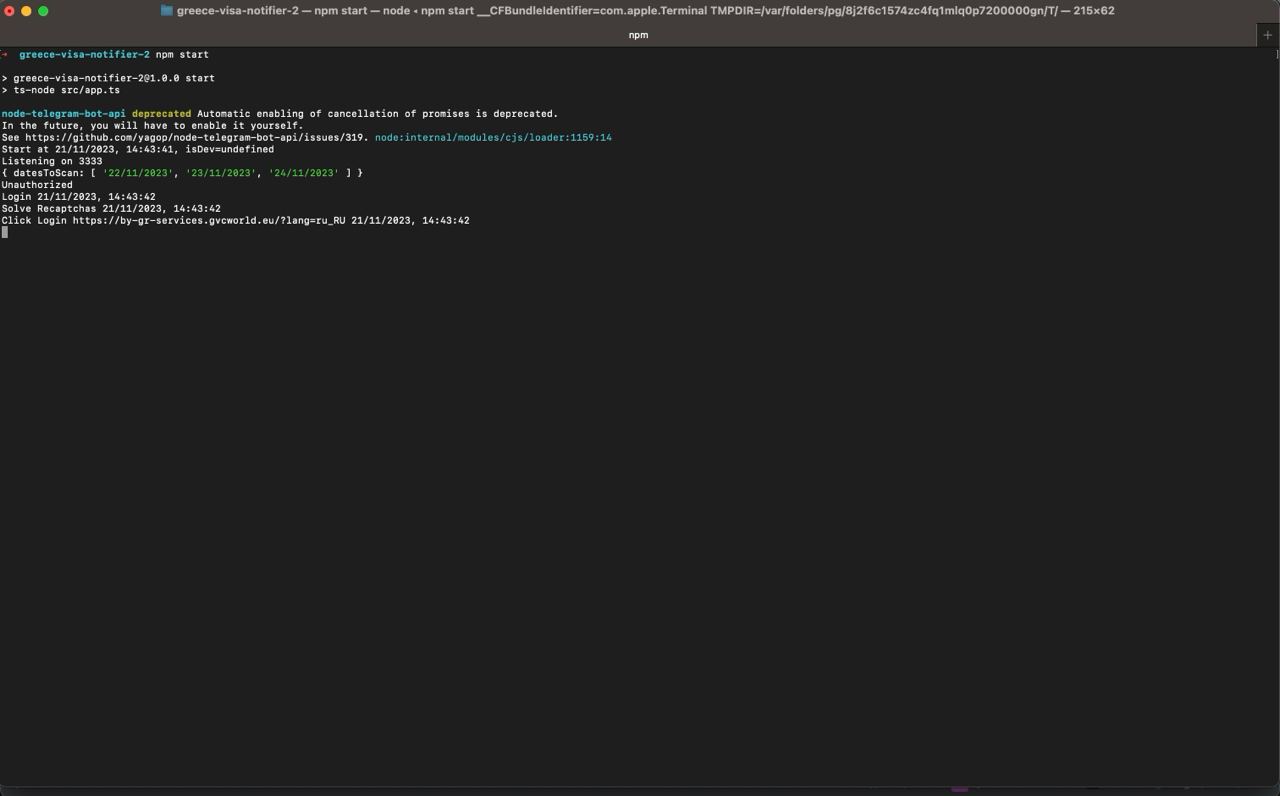This screenshot has width=1280, height=796.
Task: Click the '23/11/2023' date string
Action: point(221,173)
